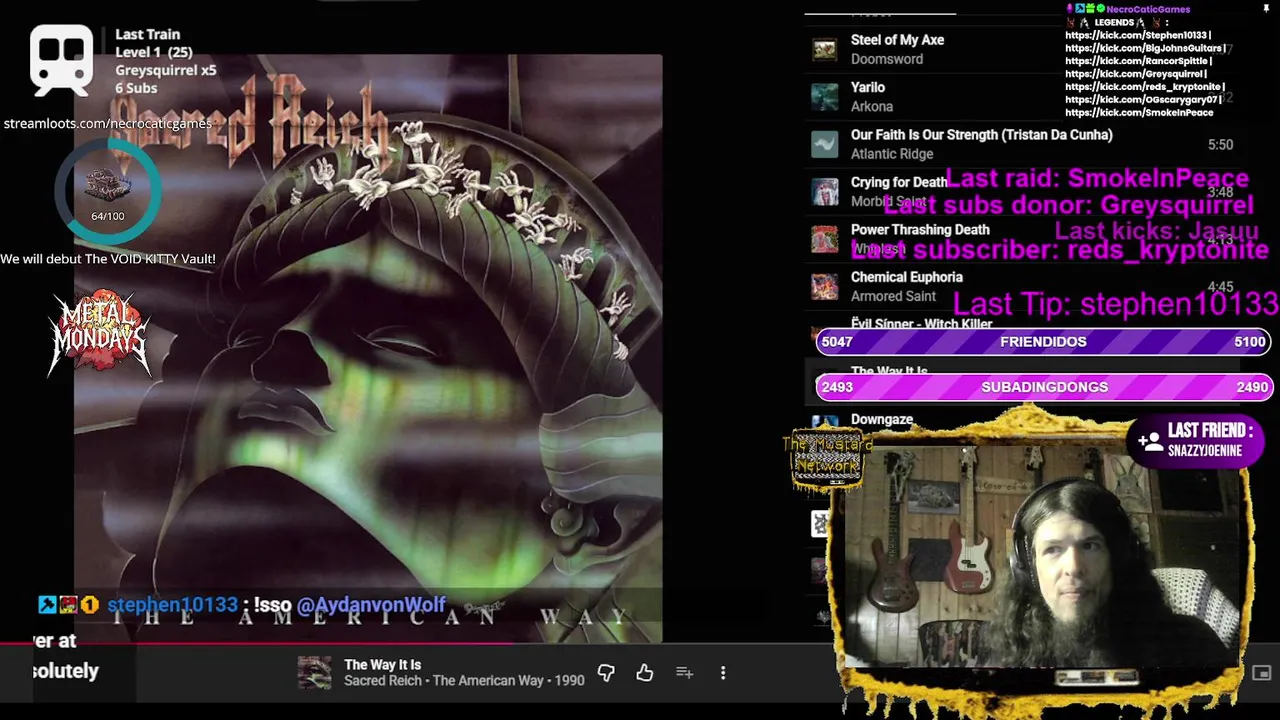The image size is (1280, 720).
Task: Click the 'The Way It Is' title in the player bar
Action: pos(382,665)
